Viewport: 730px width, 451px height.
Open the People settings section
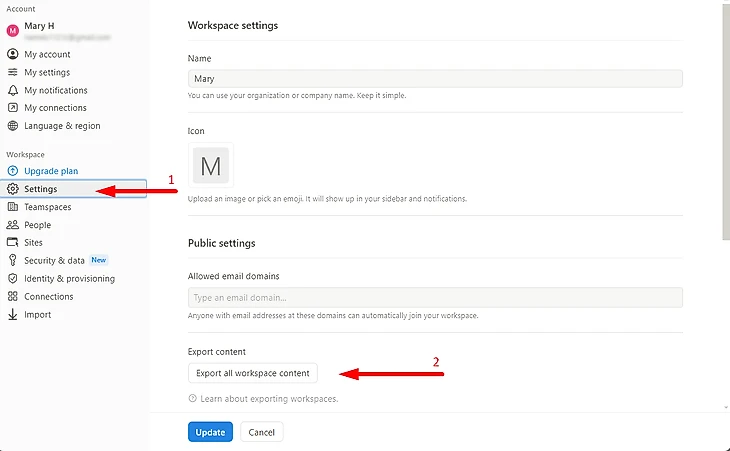click(37, 225)
